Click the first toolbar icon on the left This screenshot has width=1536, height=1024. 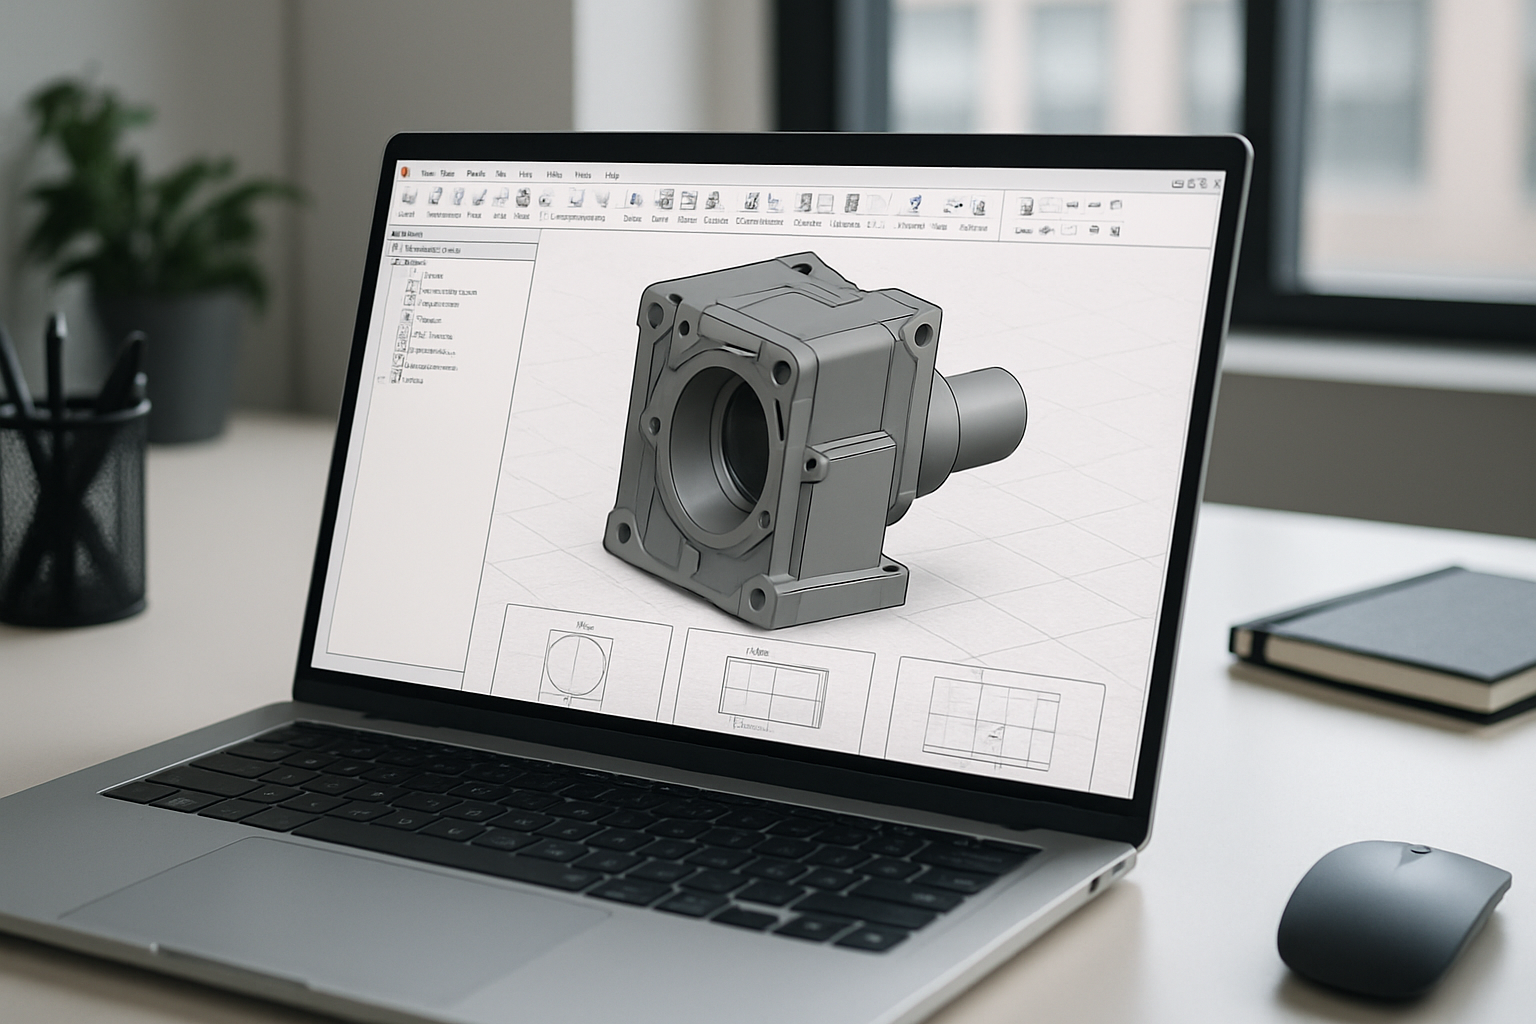click(x=408, y=197)
